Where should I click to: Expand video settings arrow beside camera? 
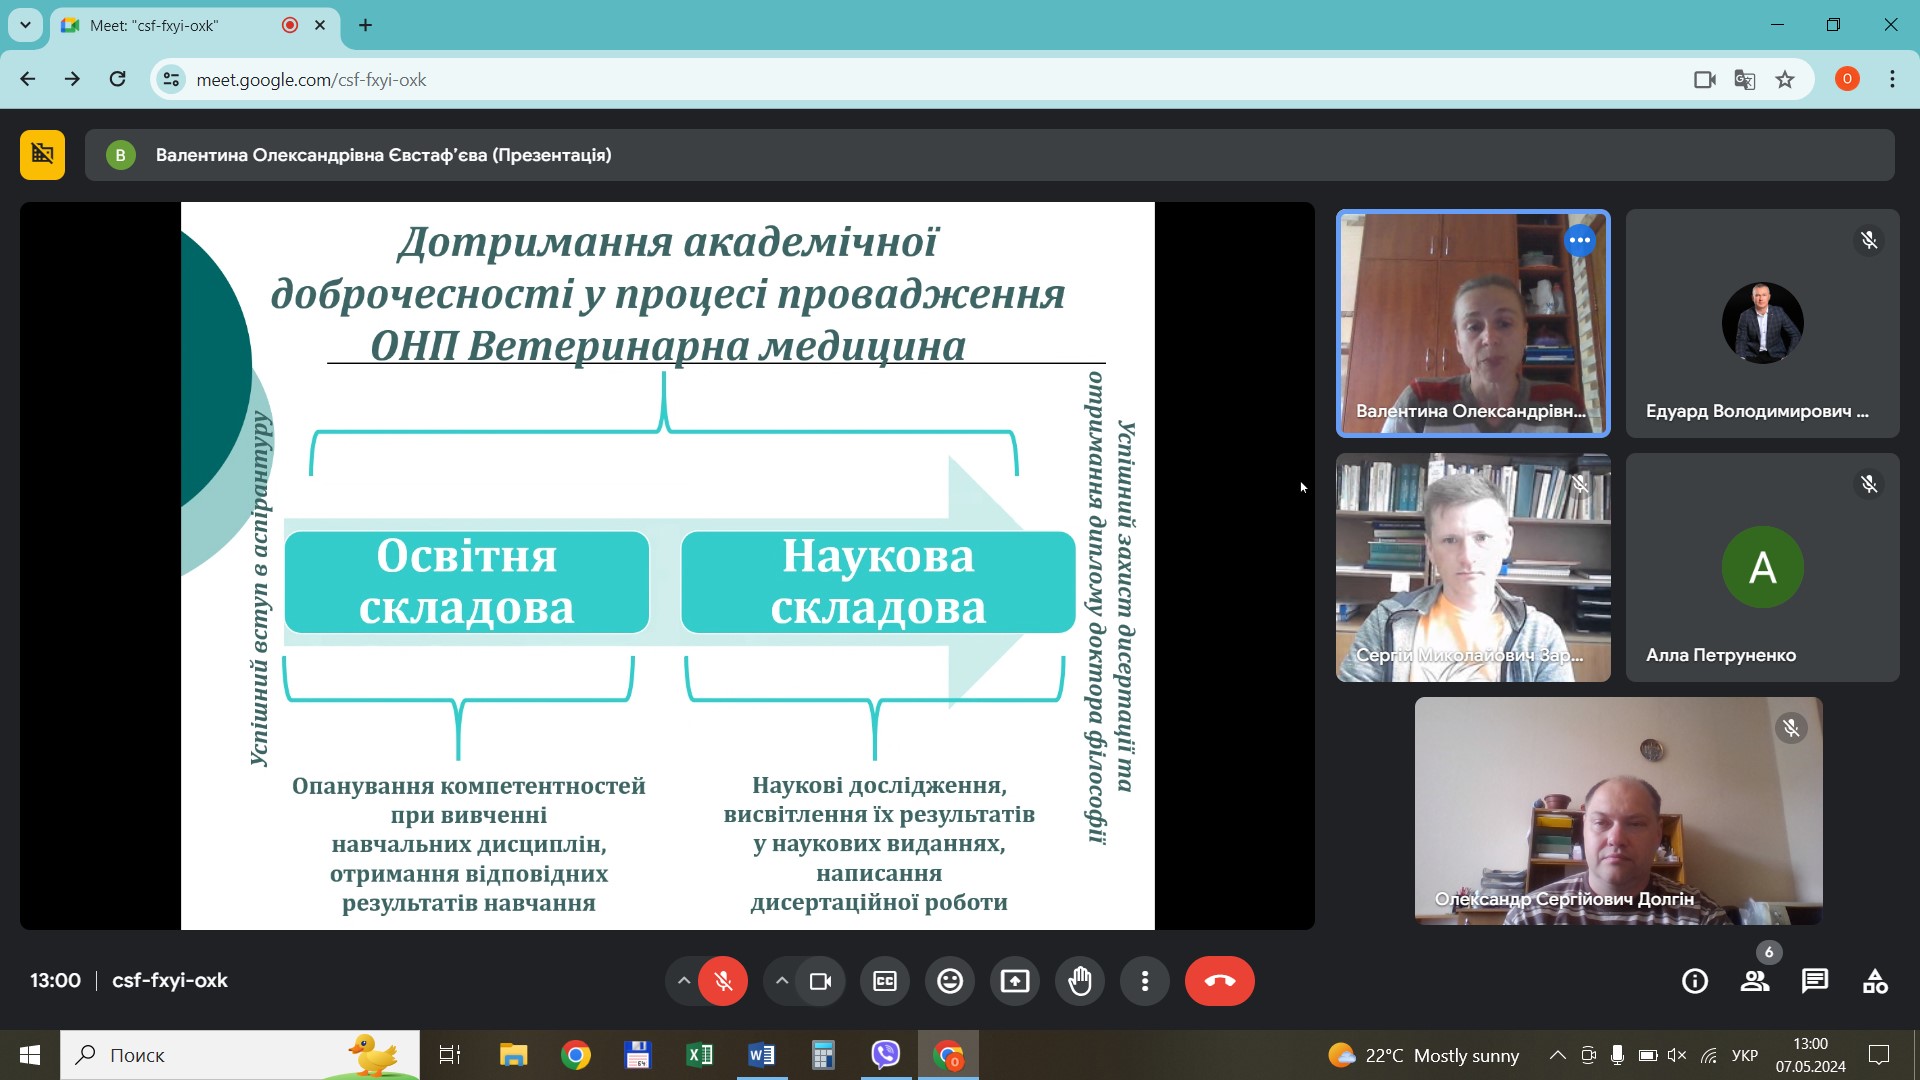(782, 981)
